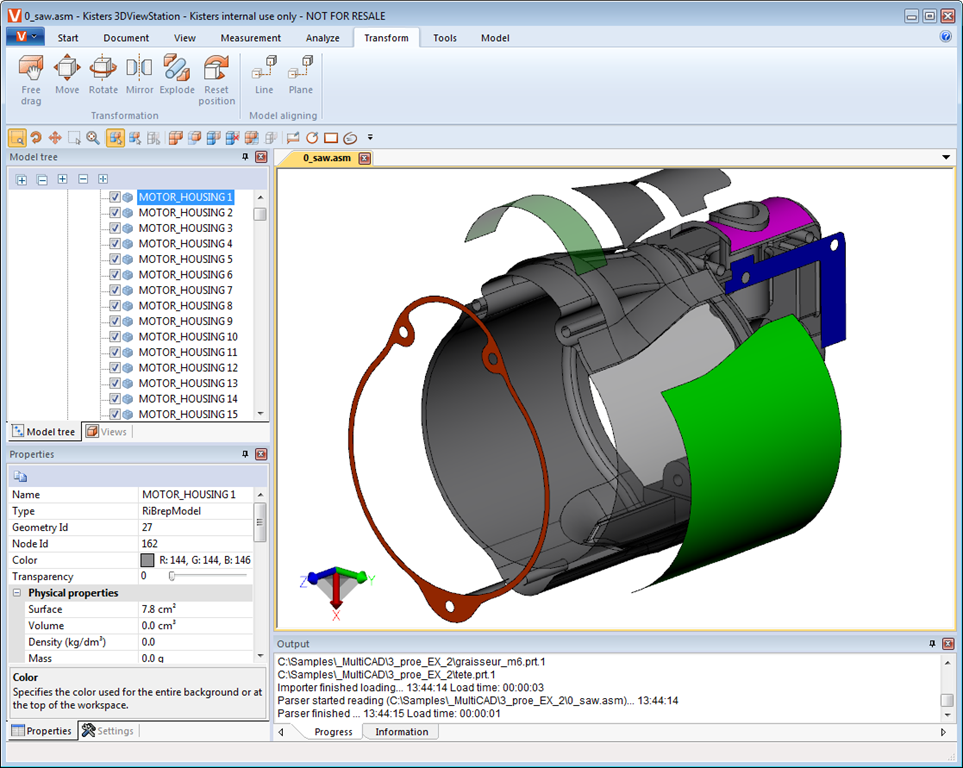The width and height of the screenshot is (963, 768).
Task: Select MOTOR_HOUSING 8 in model tree
Action: 185,306
